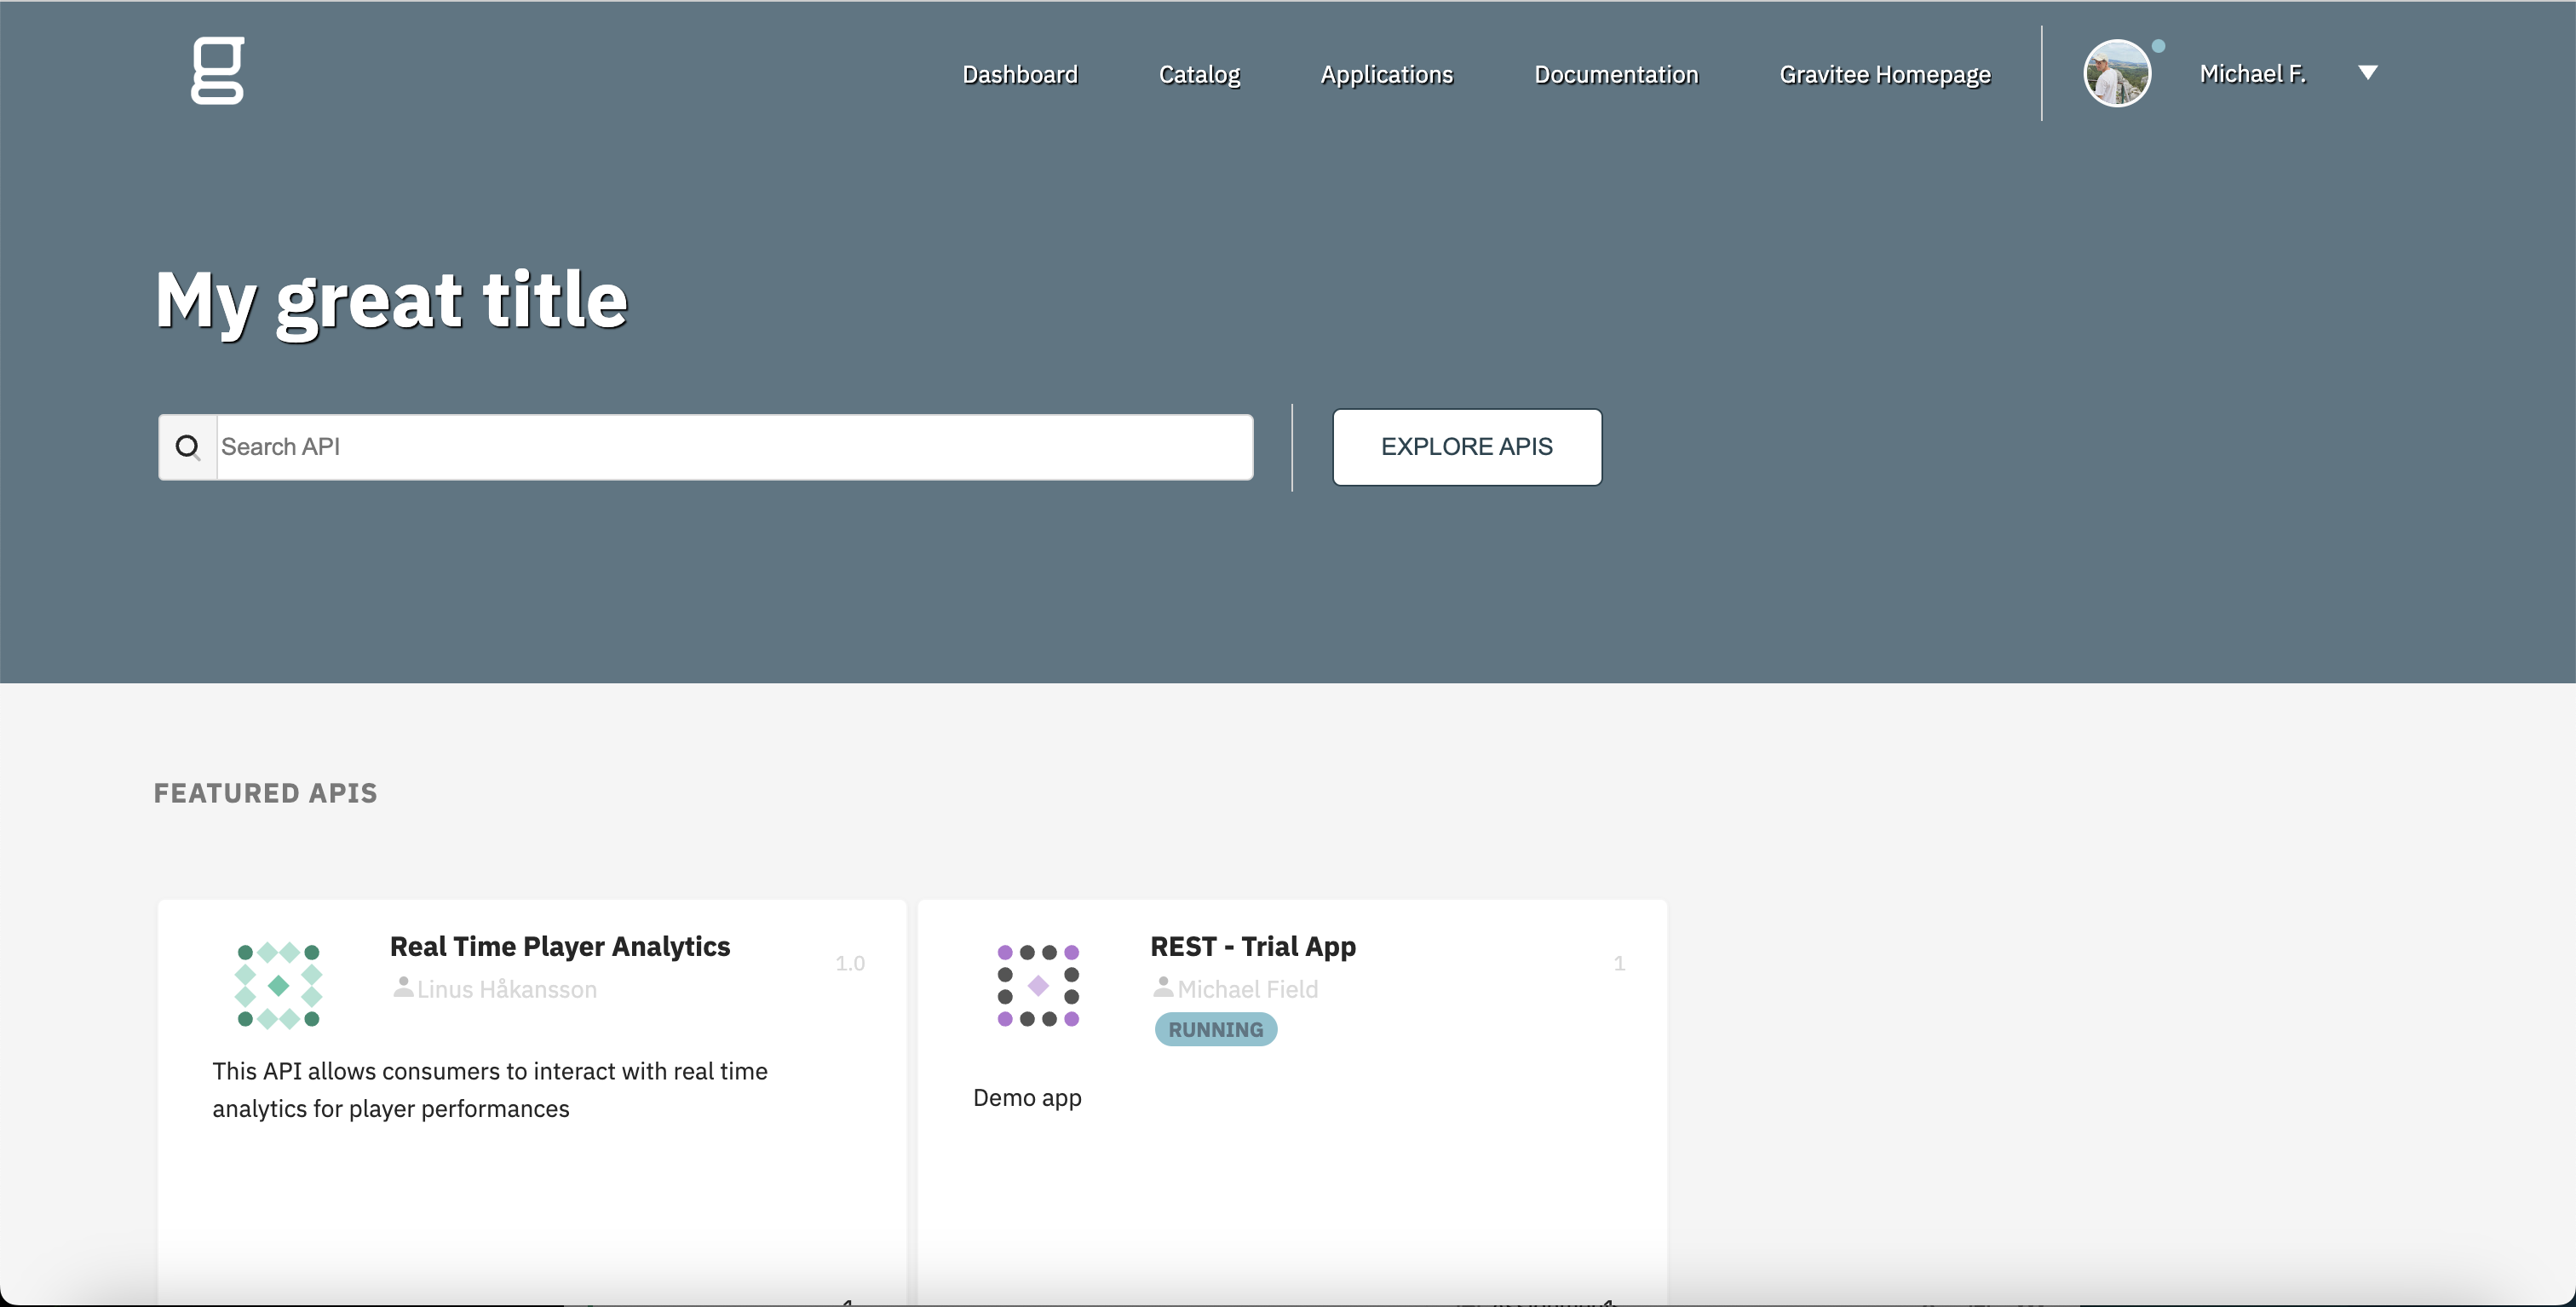Open the Dashboard menu item
This screenshot has width=2576, height=1307.
(1019, 75)
